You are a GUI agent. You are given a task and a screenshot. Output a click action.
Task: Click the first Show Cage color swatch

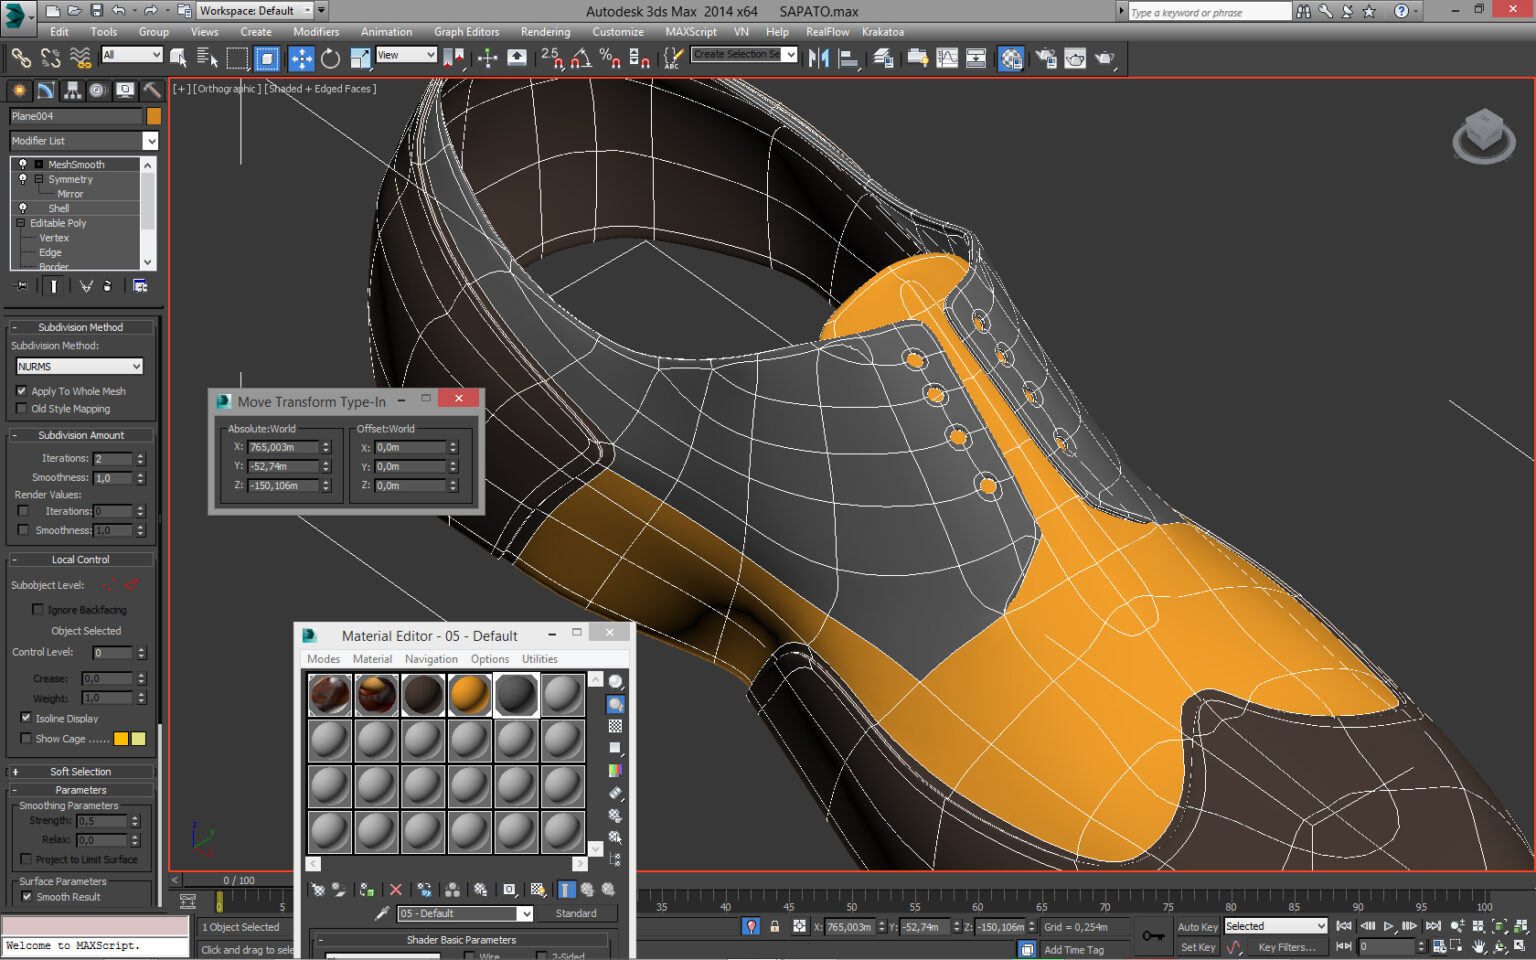pos(121,738)
